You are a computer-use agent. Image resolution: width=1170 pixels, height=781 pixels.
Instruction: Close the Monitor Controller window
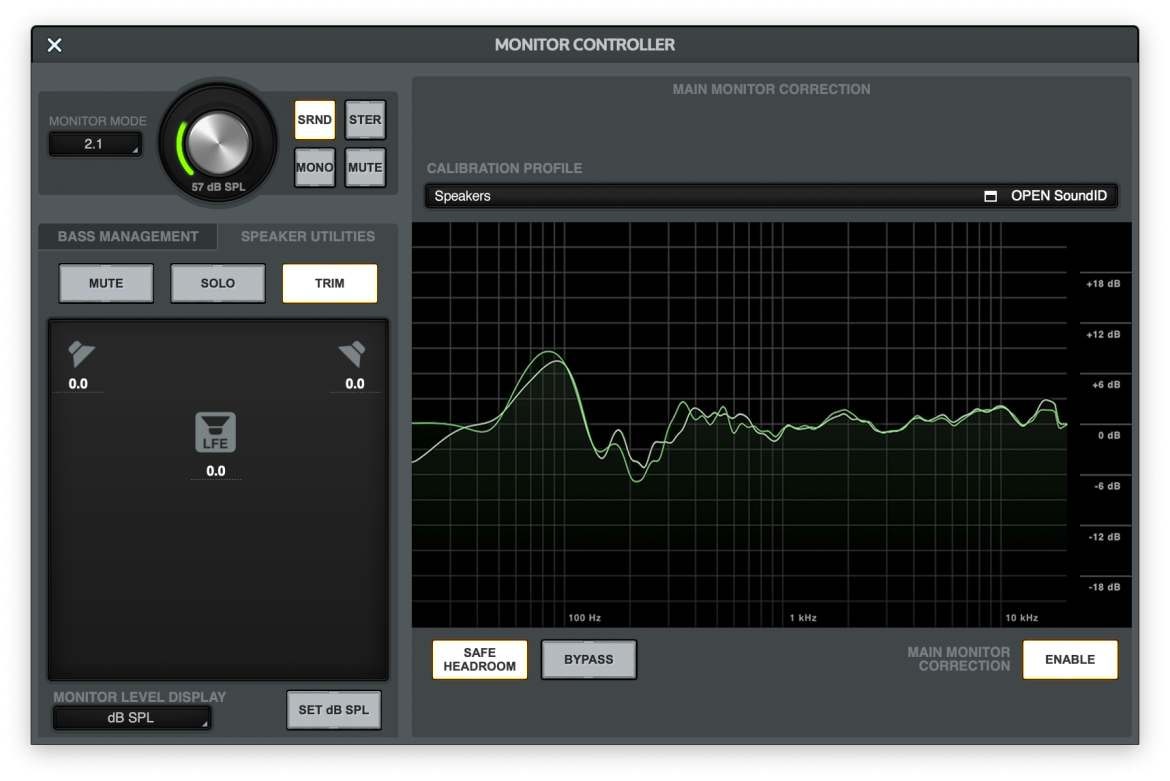[x=55, y=45]
